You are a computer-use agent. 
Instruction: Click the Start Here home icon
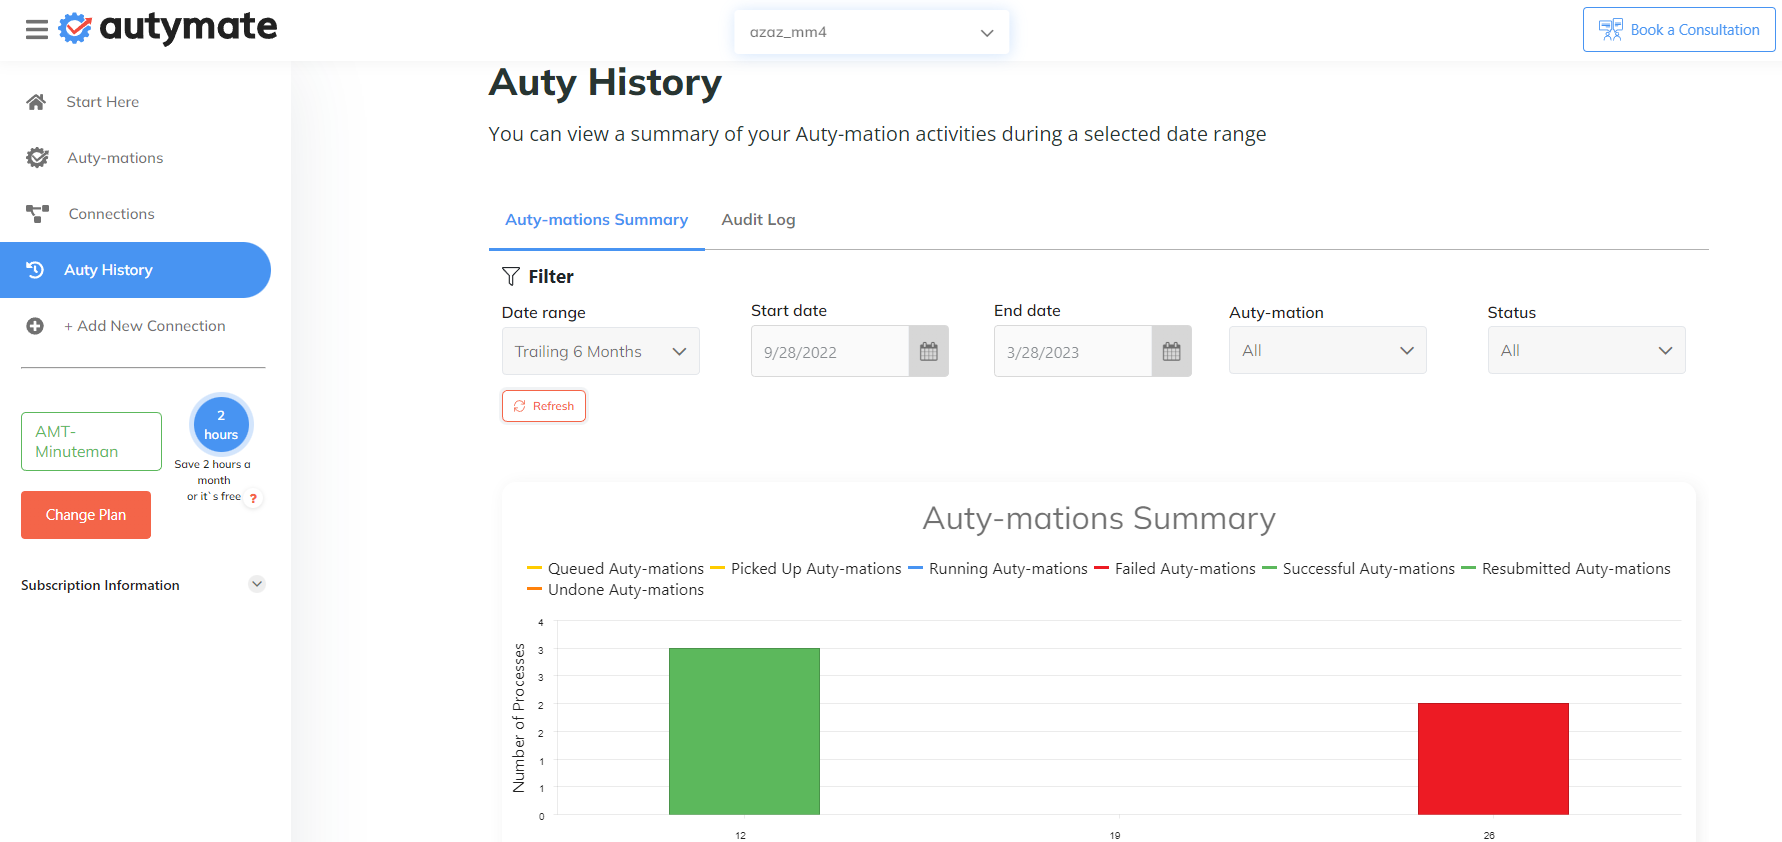pyautogui.click(x=36, y=102)
